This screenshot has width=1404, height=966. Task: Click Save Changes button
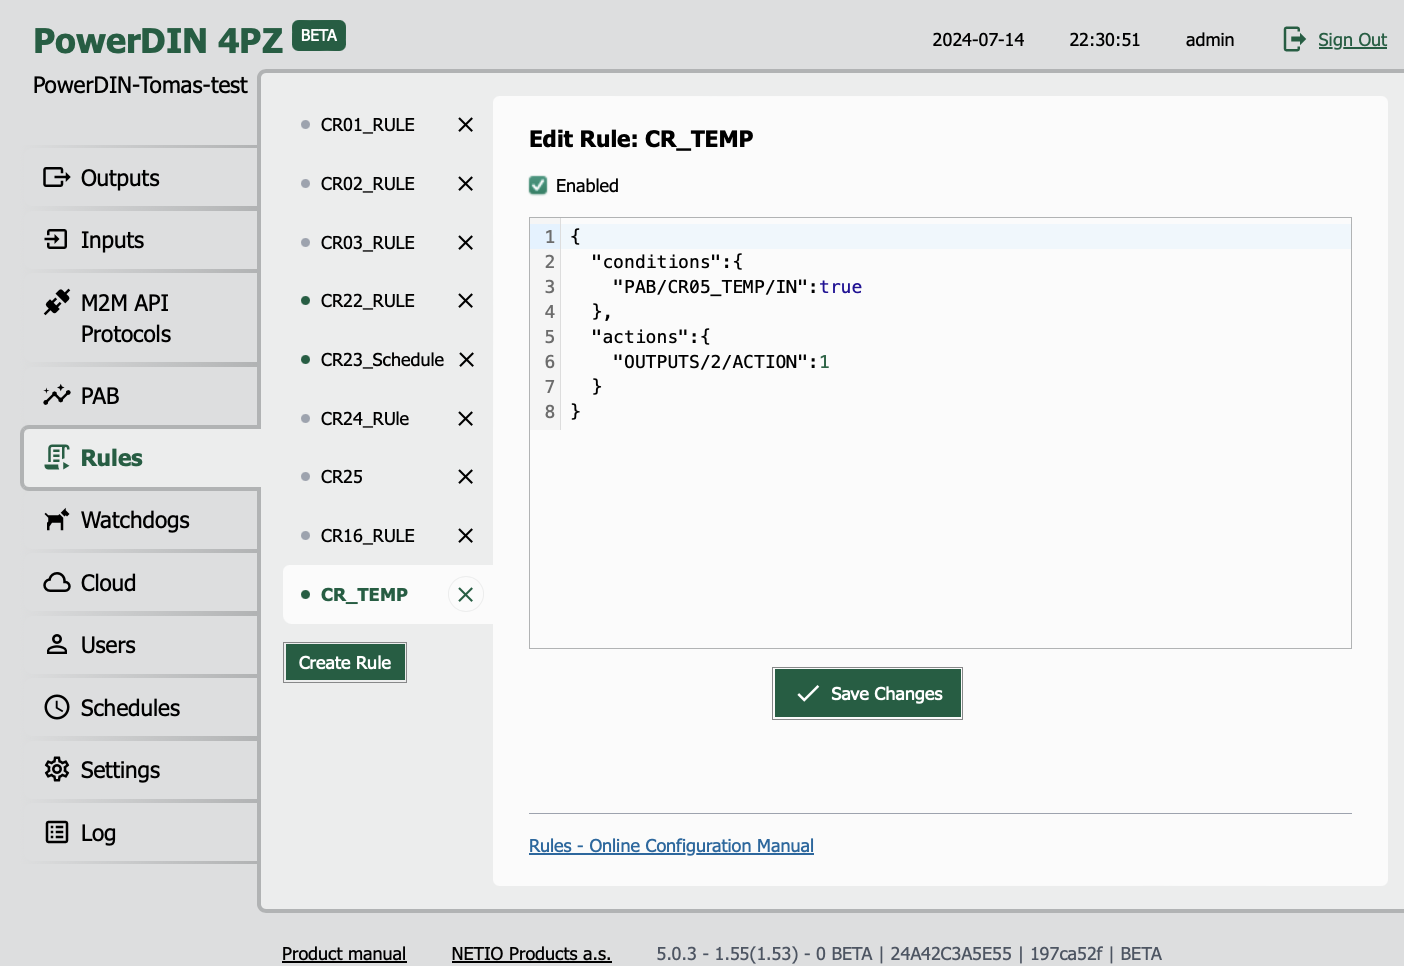(x=867, y=694)
